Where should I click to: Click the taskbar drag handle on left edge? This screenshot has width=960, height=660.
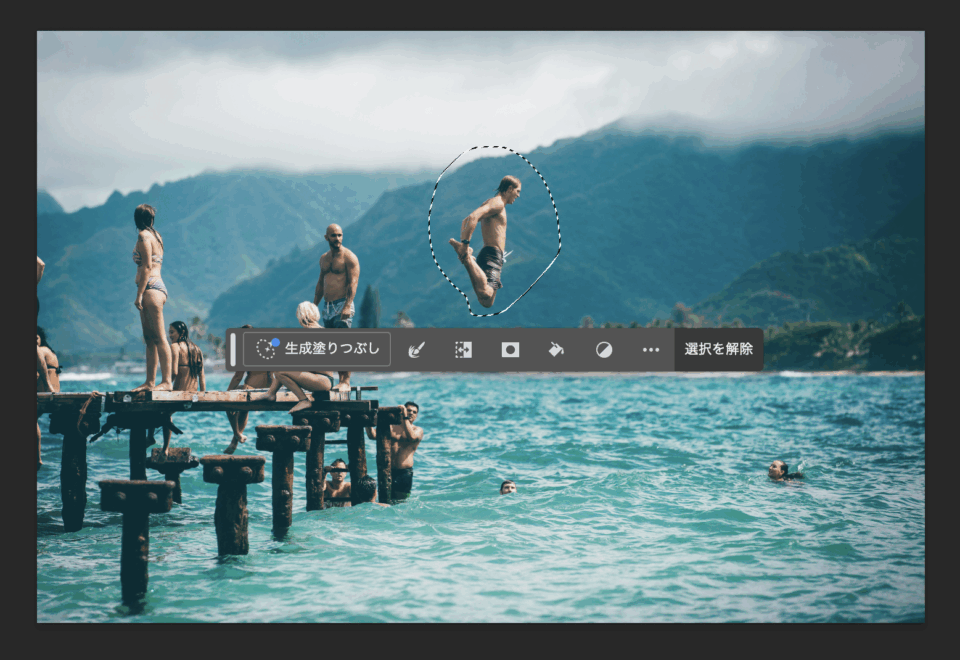[x=233, y=349]
